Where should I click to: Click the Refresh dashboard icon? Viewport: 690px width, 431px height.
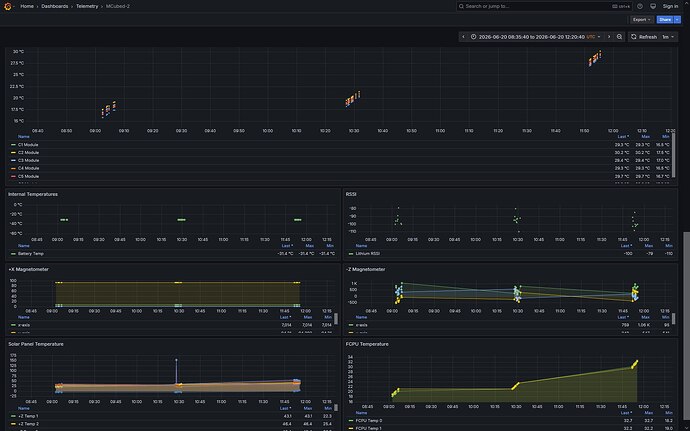[634, 37]
